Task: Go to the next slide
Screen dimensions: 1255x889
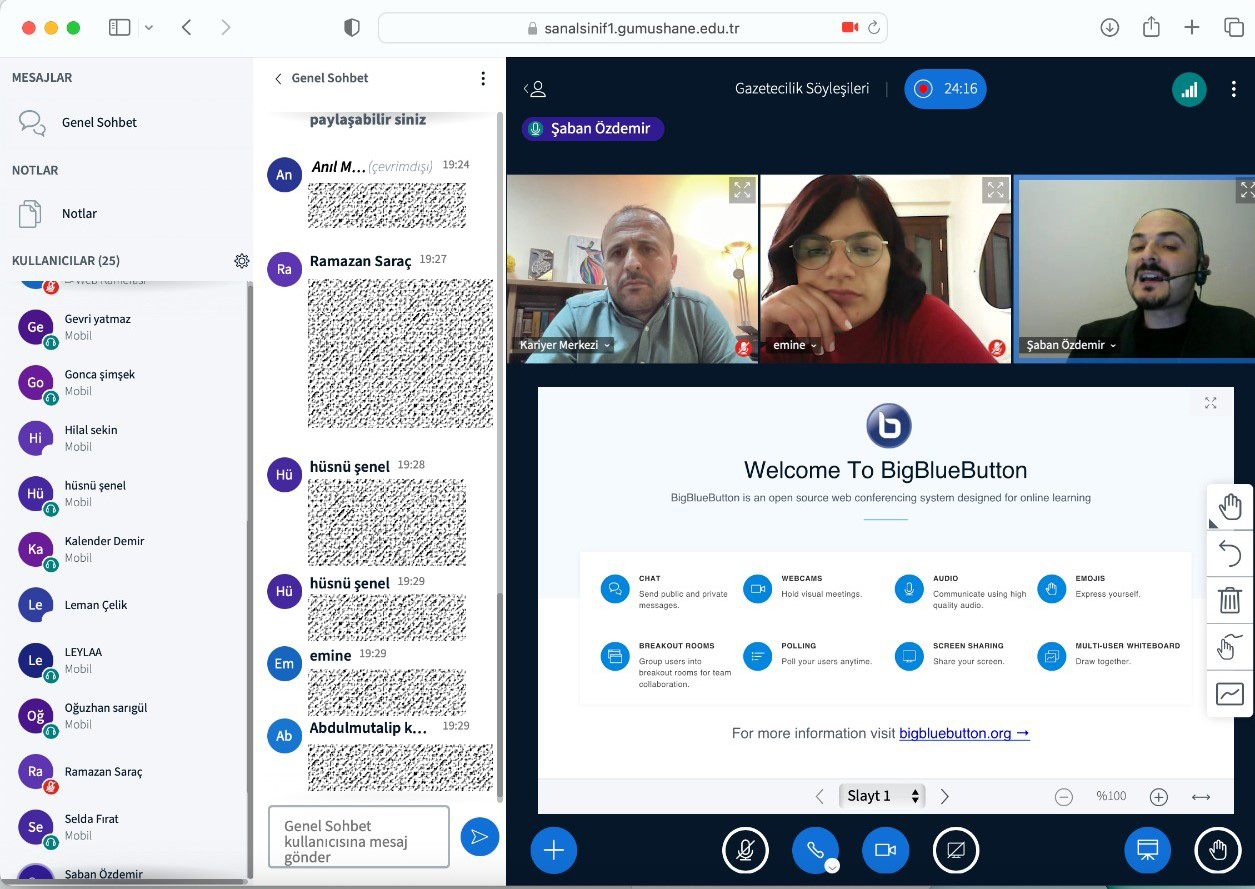Action: click(x=945, y=797)
